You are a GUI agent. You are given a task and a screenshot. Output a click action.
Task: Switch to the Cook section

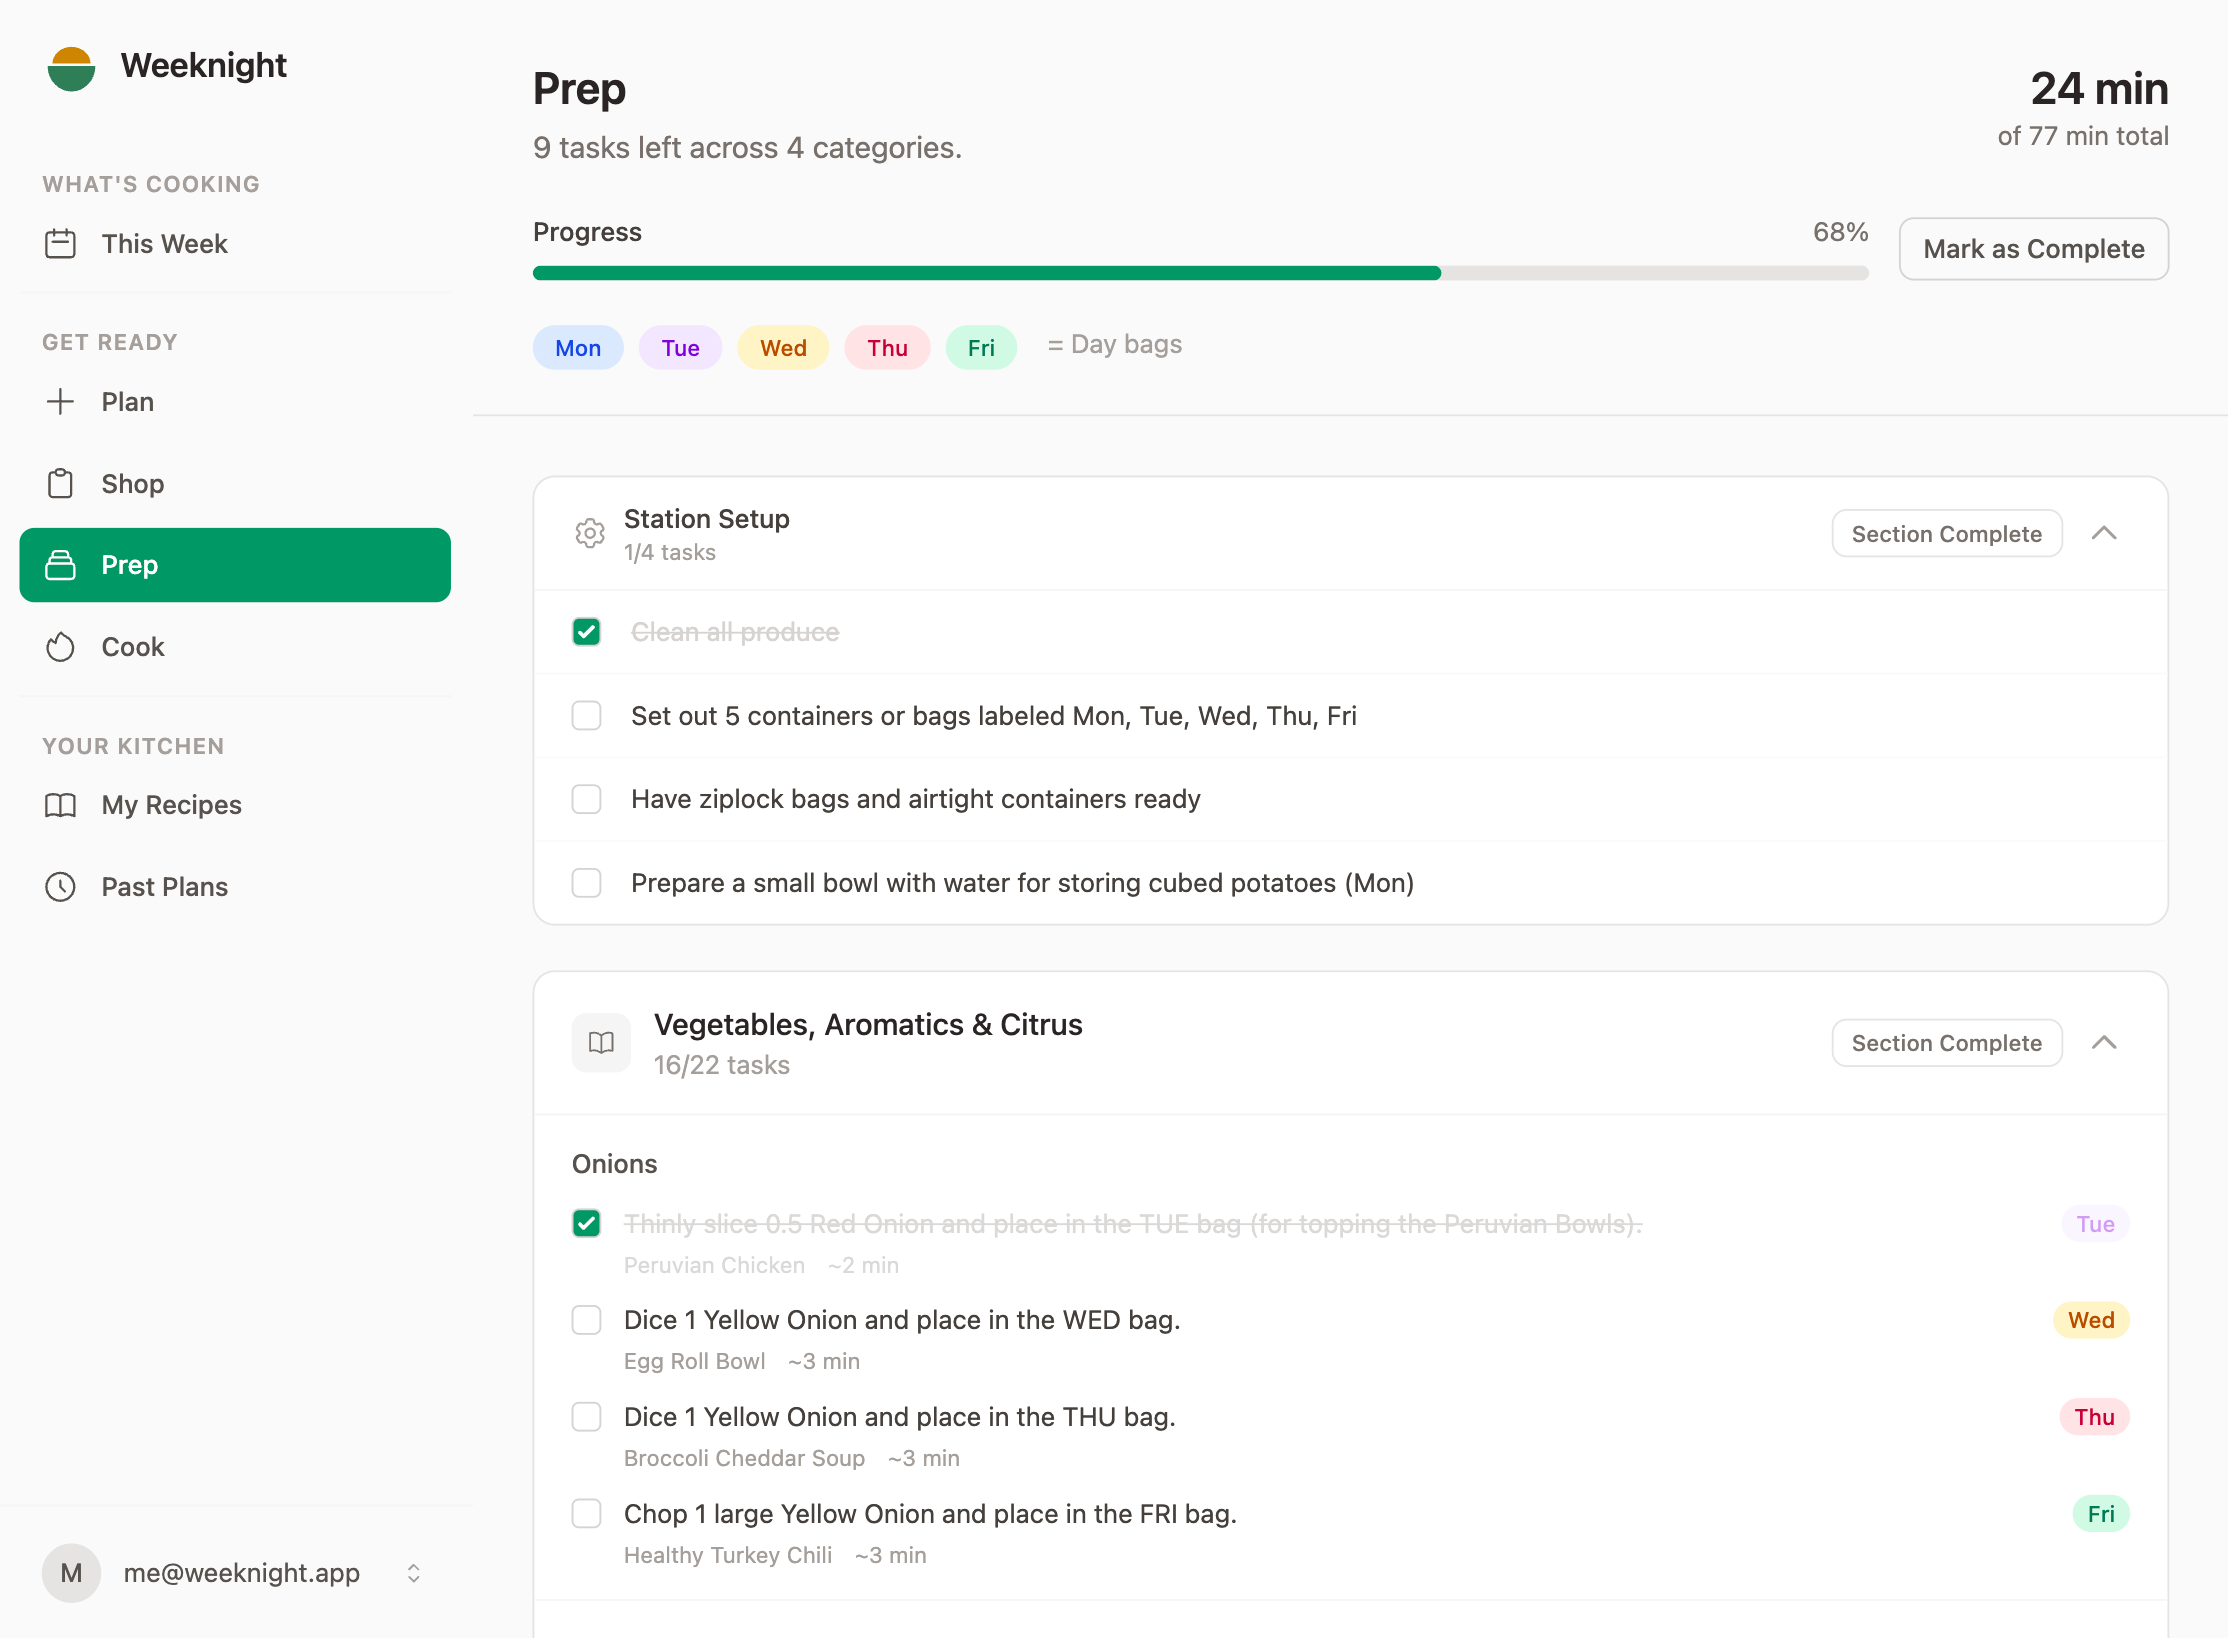[133, 646]
